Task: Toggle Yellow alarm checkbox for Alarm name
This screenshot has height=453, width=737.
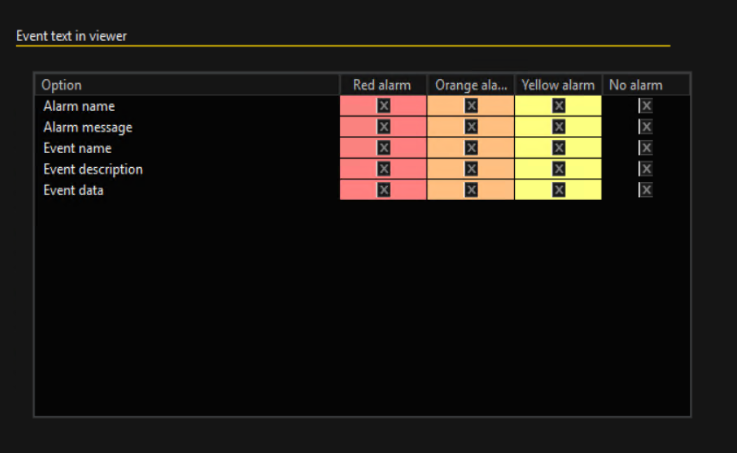Action: (x=558, y=106)
